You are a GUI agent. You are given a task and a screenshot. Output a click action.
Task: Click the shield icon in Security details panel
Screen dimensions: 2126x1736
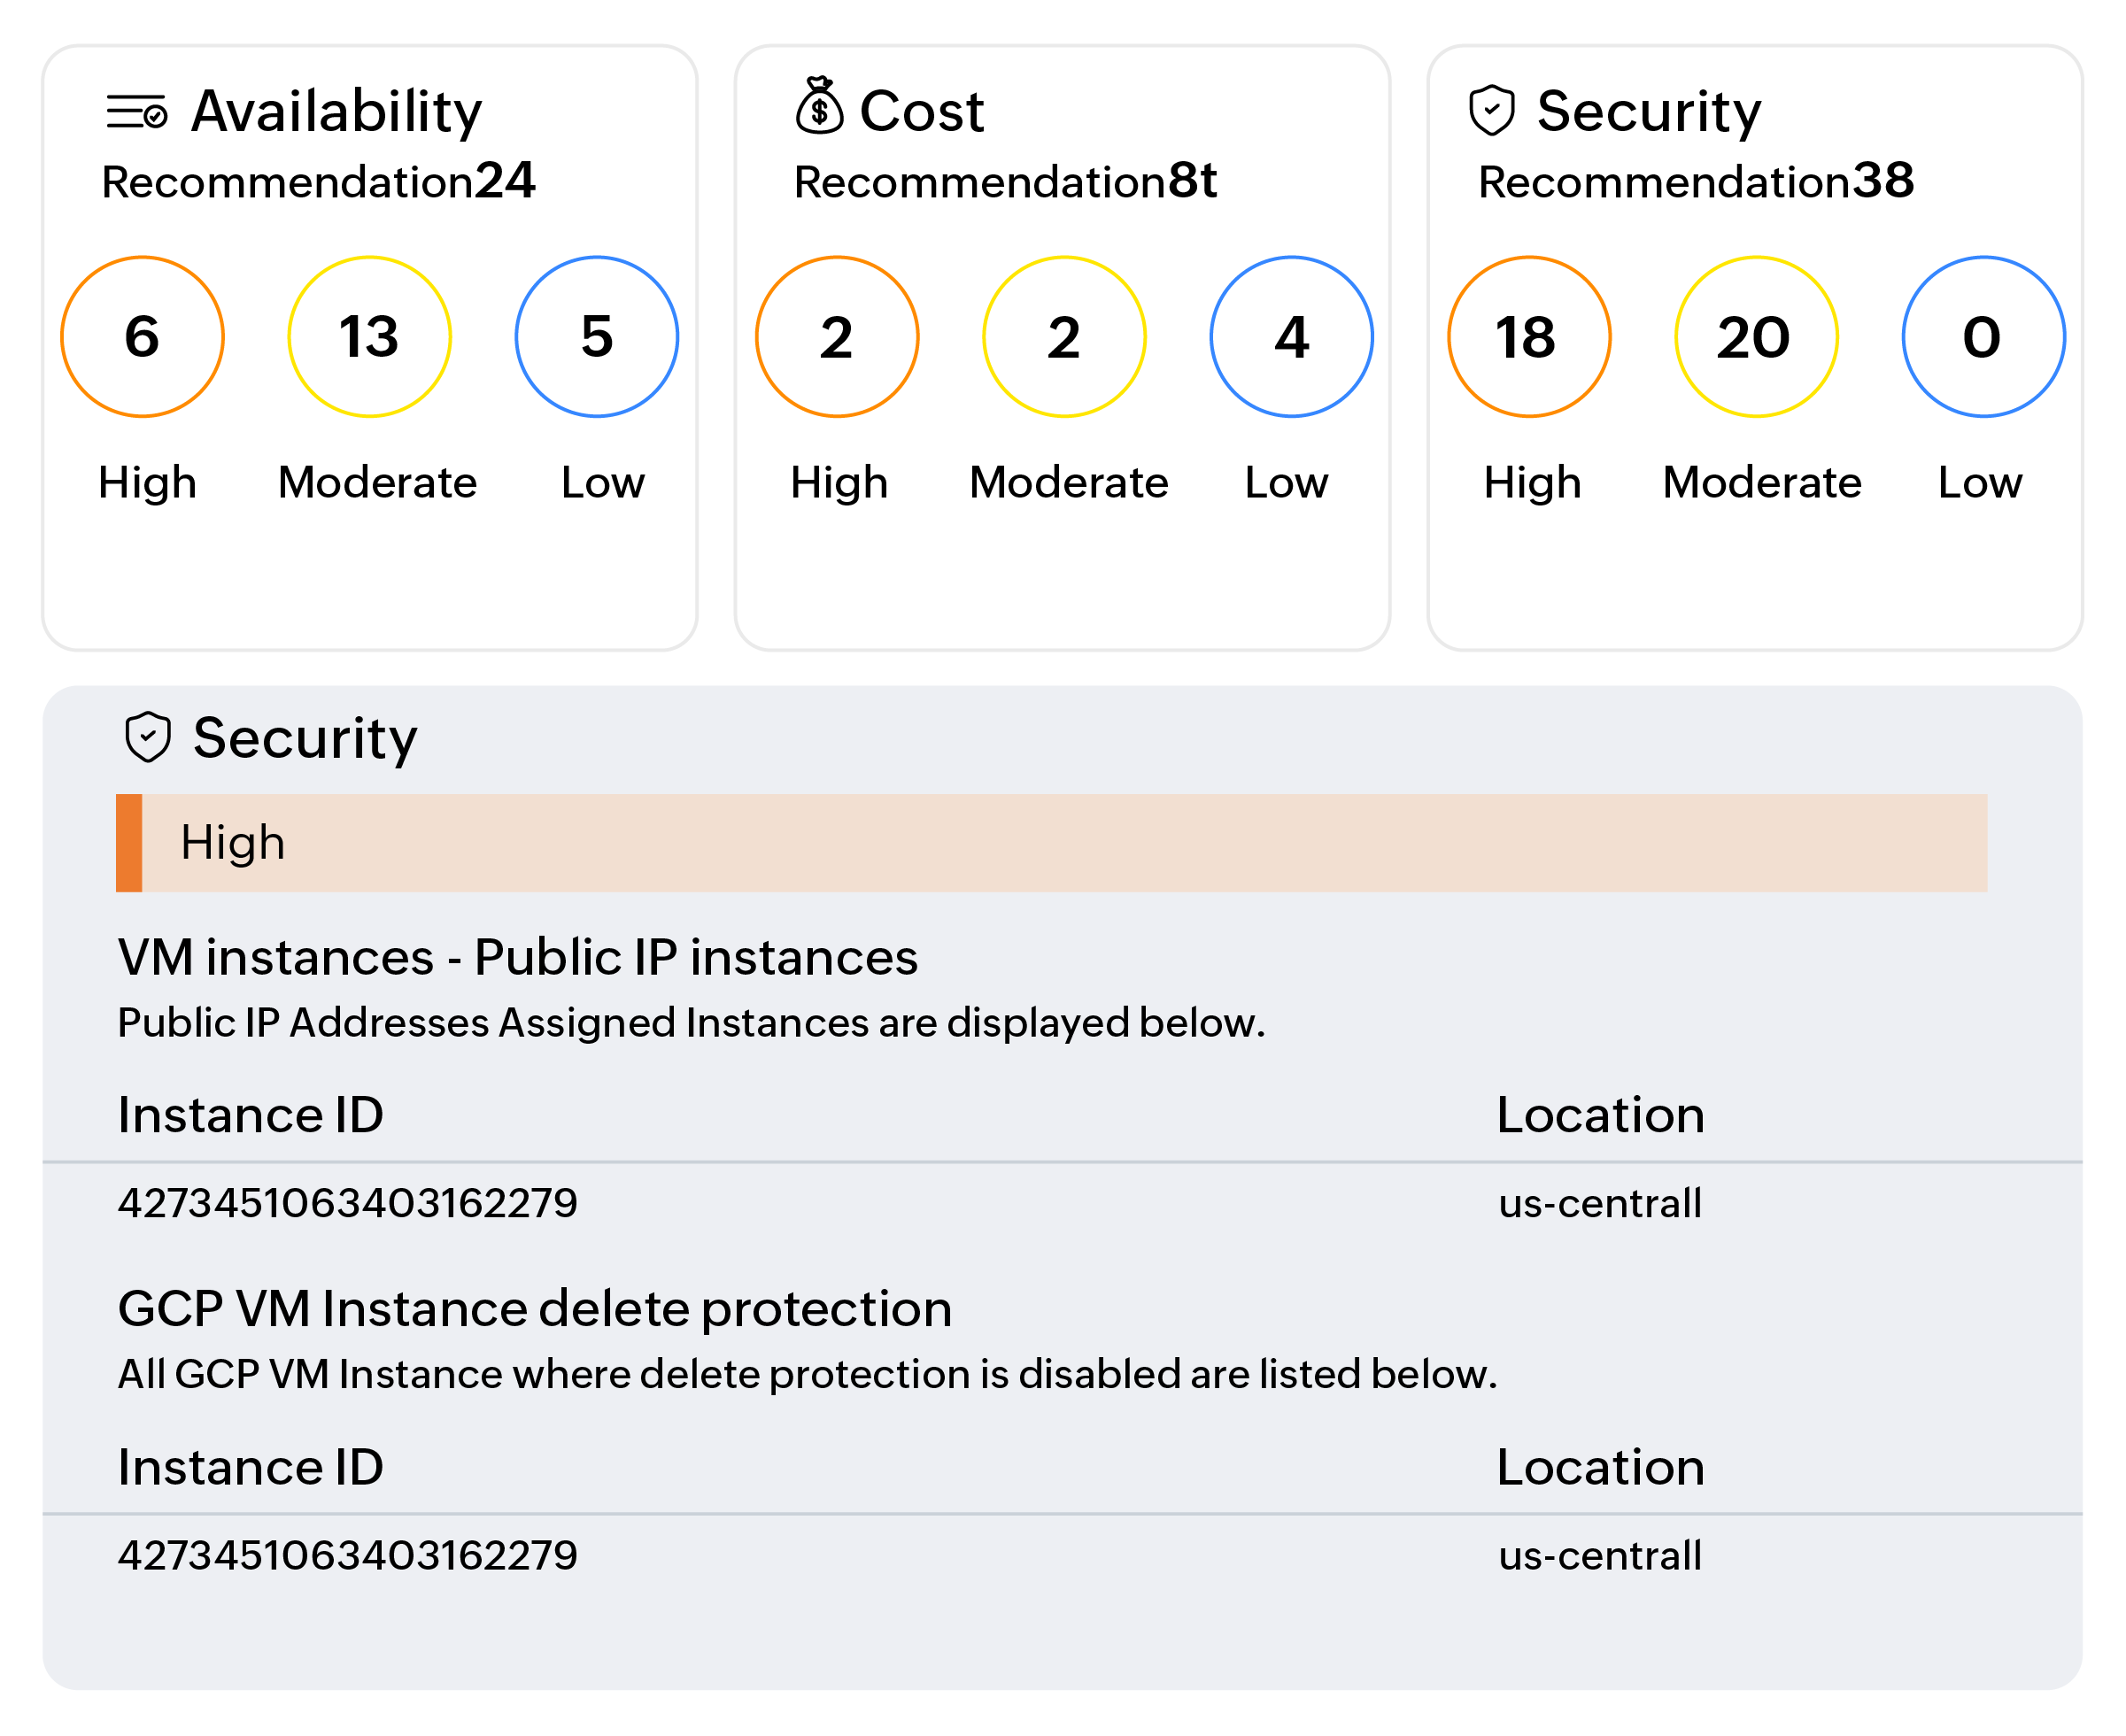148,737
